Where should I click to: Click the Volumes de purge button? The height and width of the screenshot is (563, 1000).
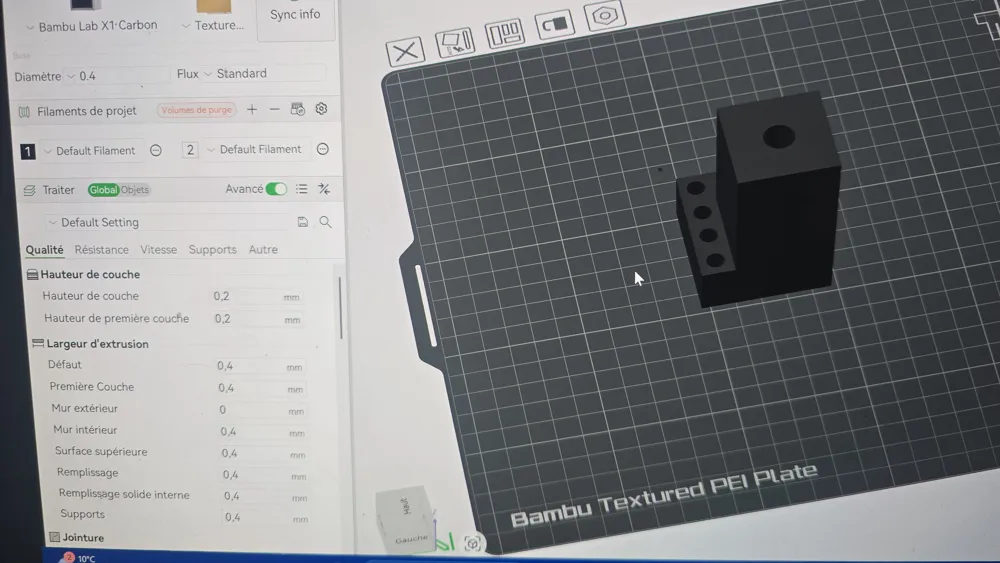click(196, 110)
